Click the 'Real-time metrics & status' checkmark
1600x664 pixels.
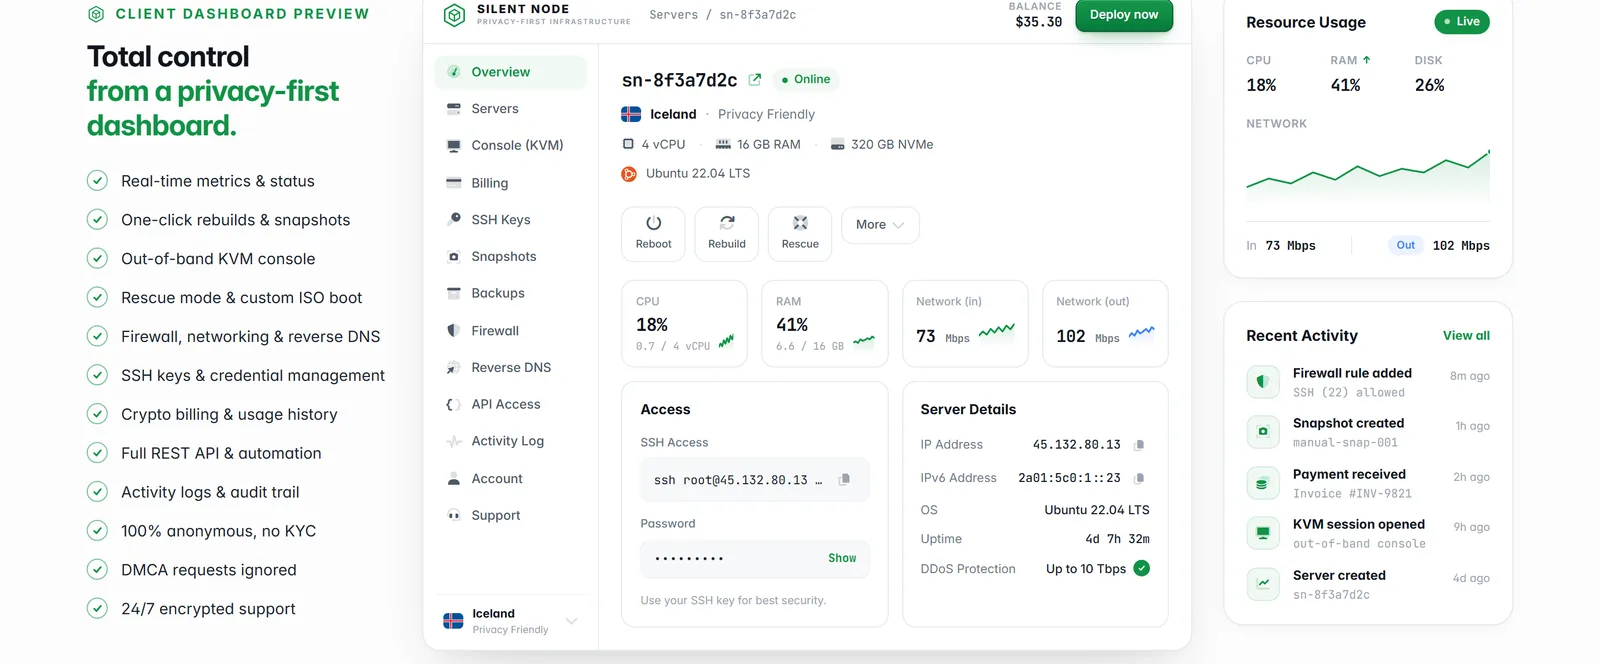pyautogui.click(x=97, y=181)
